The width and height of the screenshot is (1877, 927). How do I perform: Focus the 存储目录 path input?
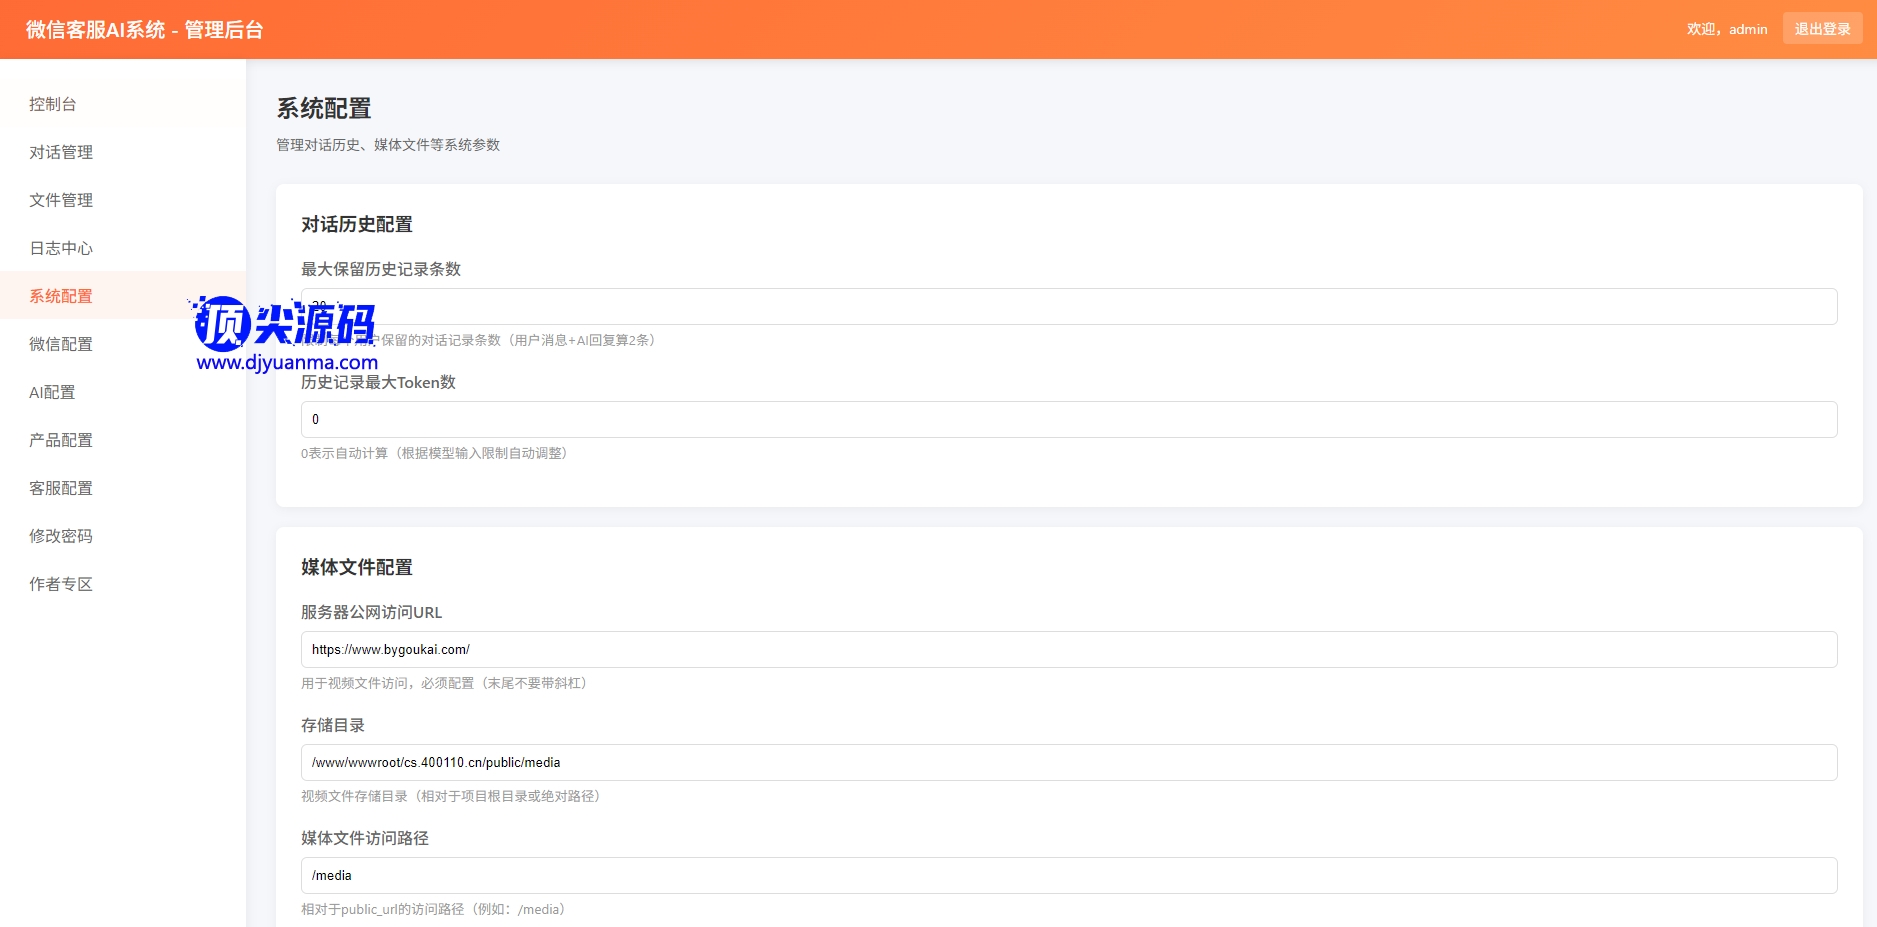point(1068,762)
